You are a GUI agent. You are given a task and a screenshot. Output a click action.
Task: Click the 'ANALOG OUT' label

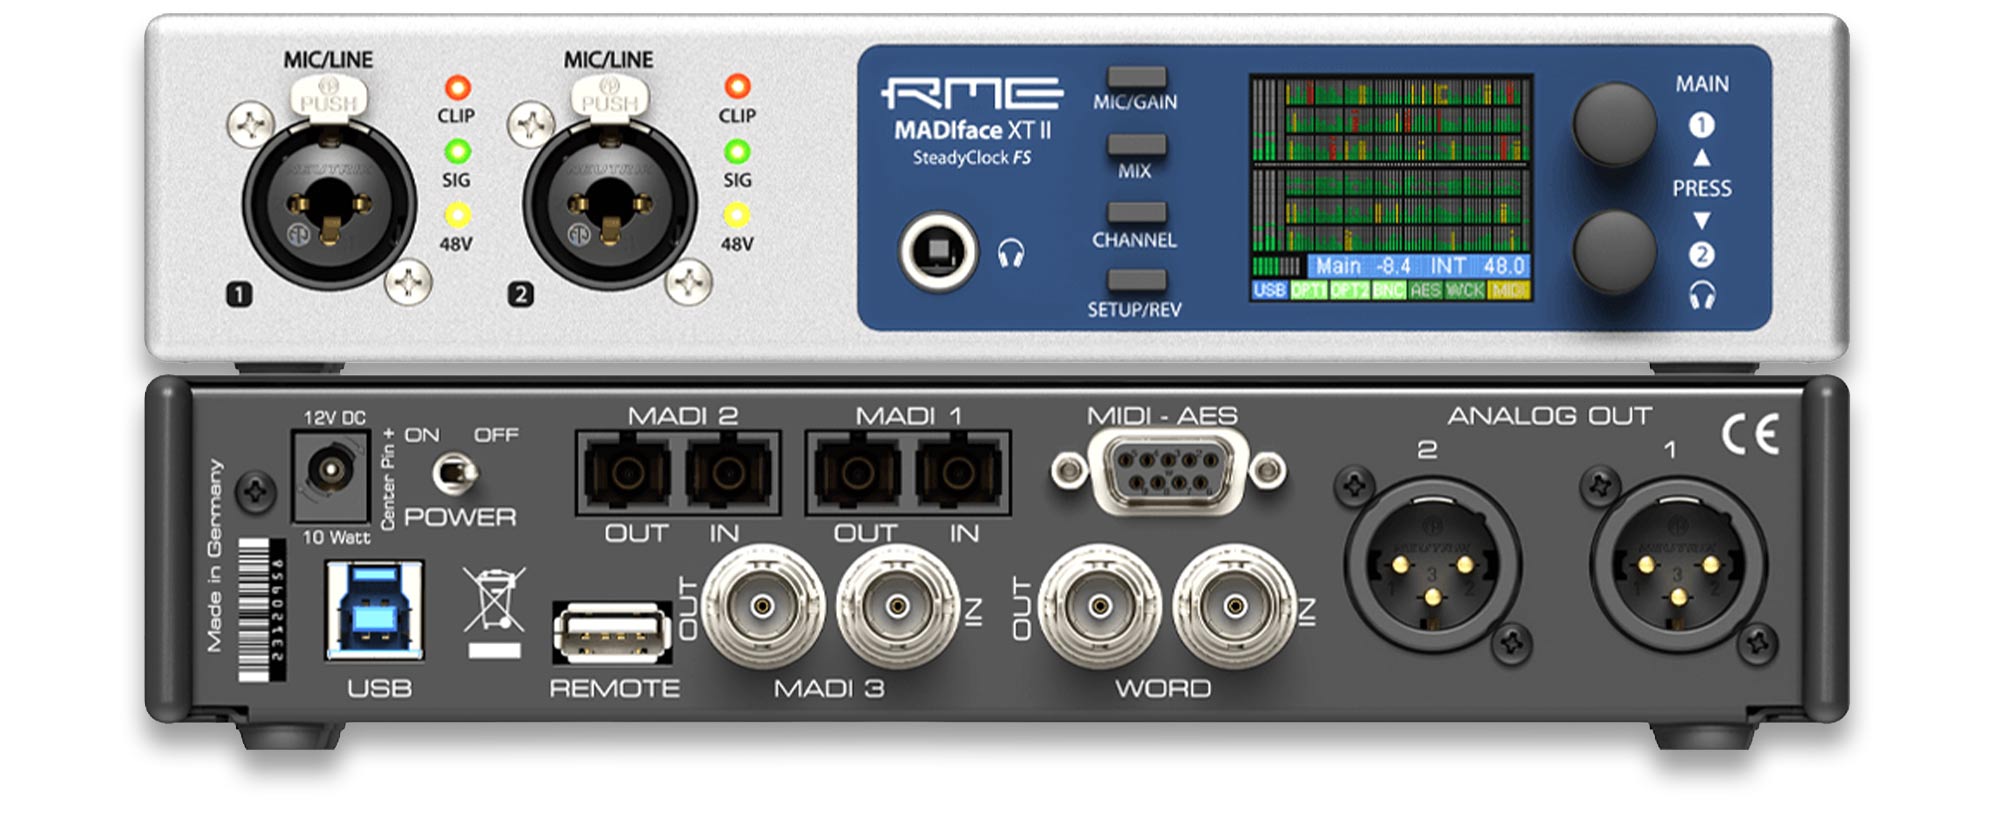click(x=1549, y=416)
